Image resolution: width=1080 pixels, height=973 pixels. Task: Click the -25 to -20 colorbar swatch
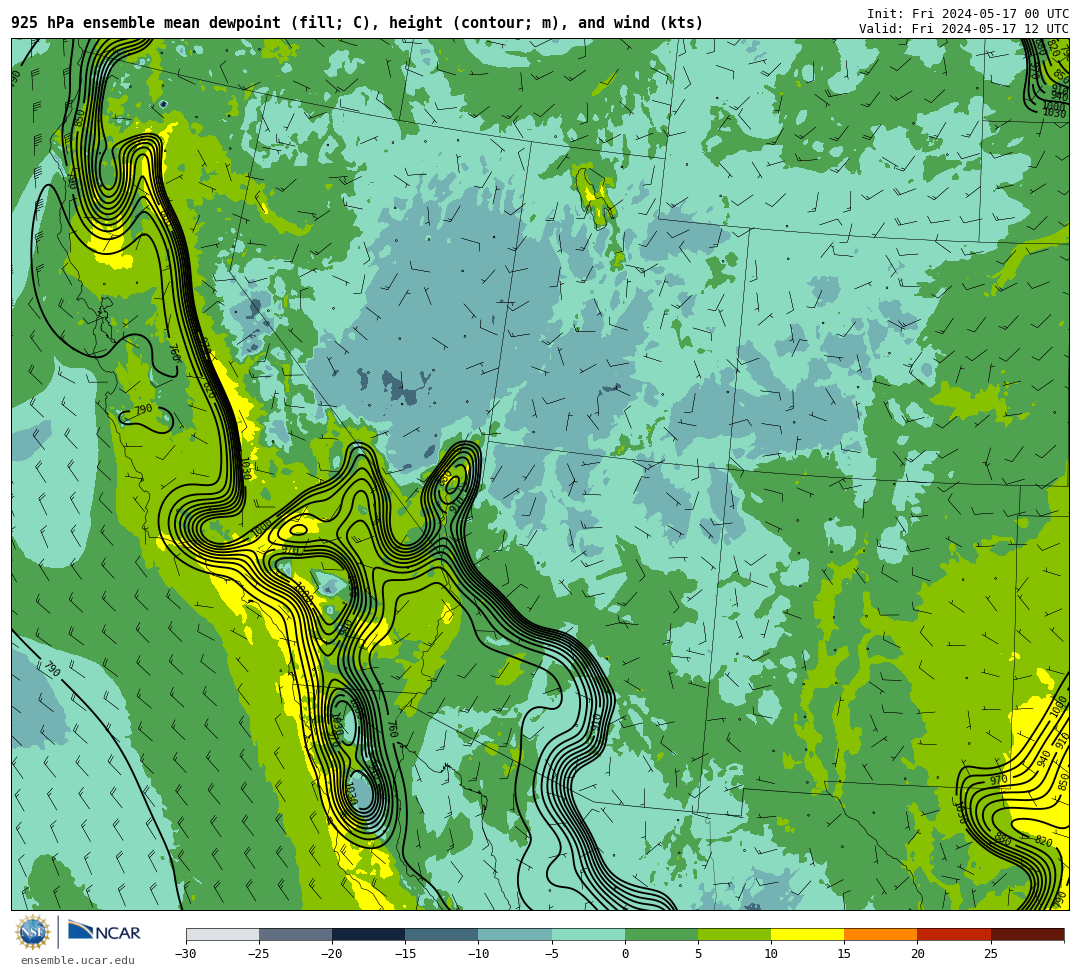tap(295, 934)
